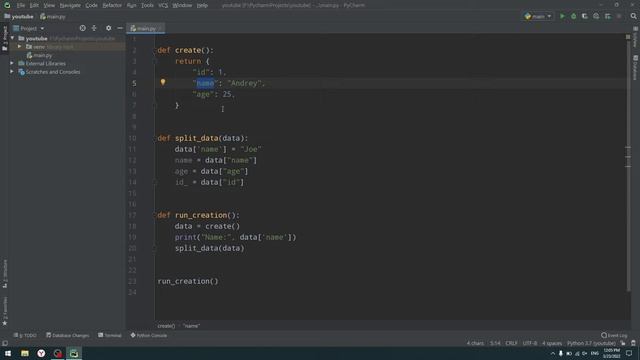Open the Python Console tool window
Screen dimensions: 640x360
149,336
